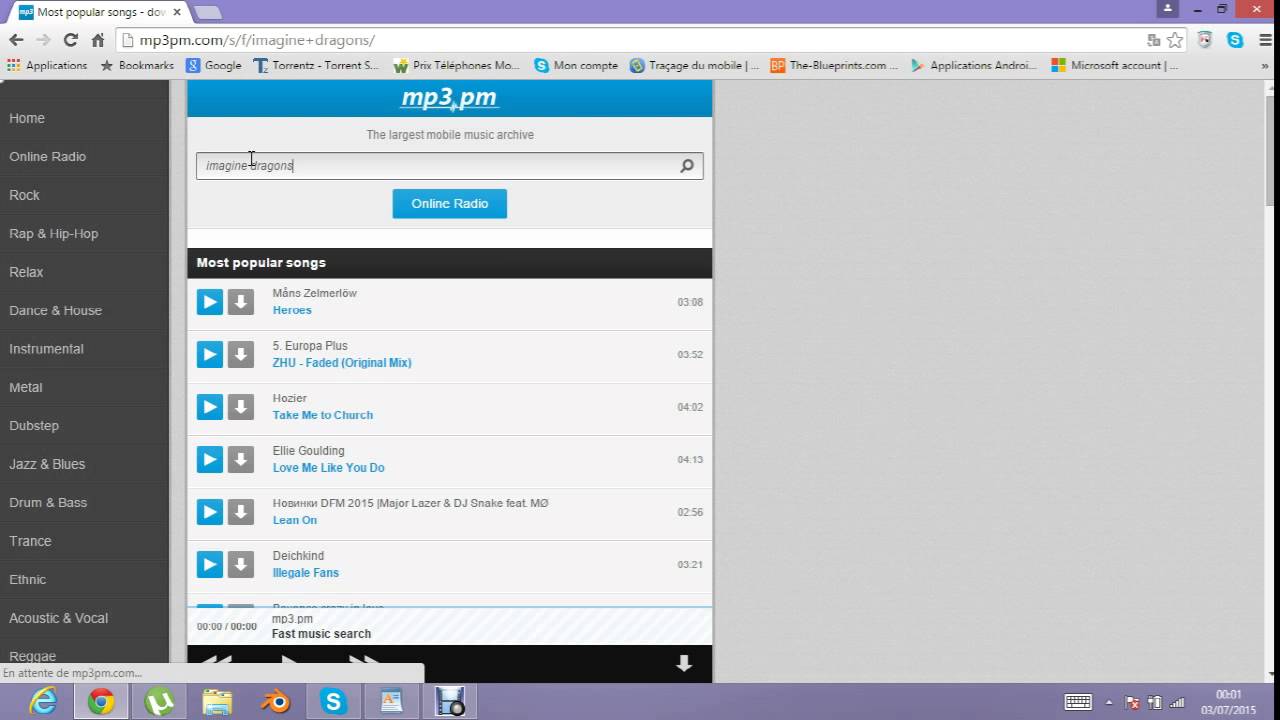
Task: Go to the browser home page
Action: (x=98, y=40)
